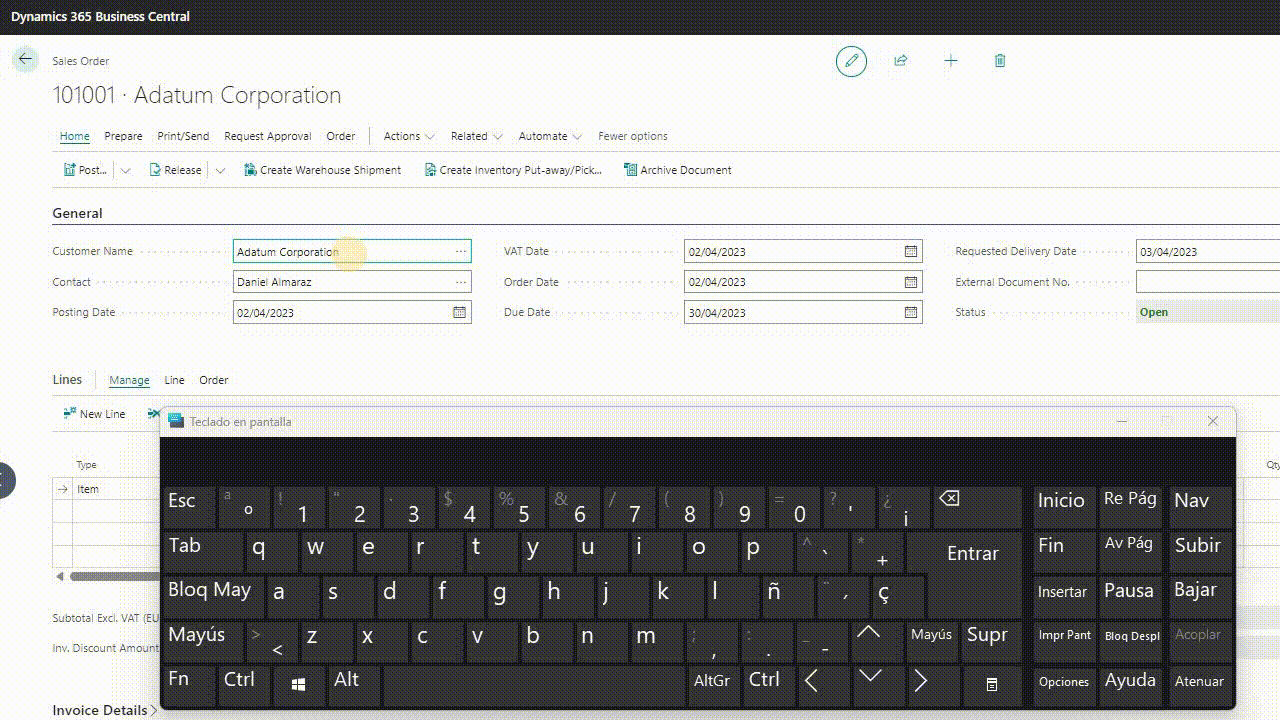Open calendar picker for Due Date
Viewport: 1280px width, 720px height.
(x=910, y=313)
